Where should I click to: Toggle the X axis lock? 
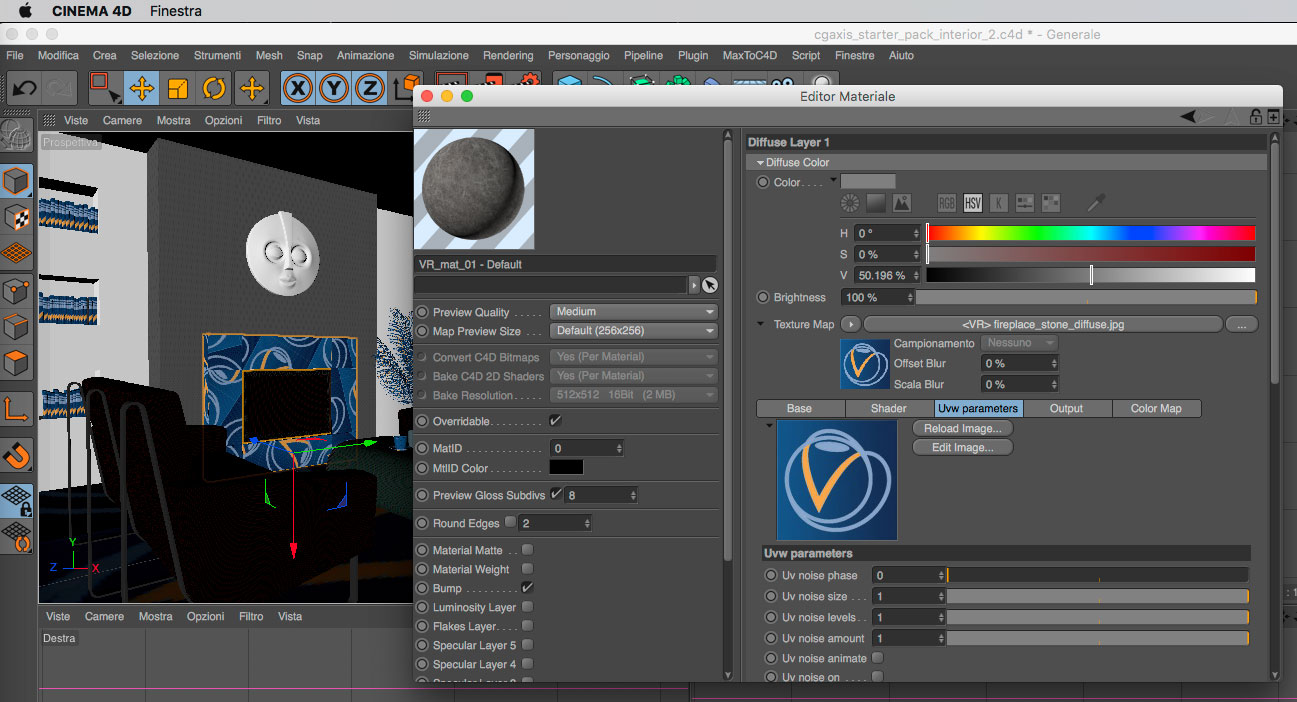297,88
